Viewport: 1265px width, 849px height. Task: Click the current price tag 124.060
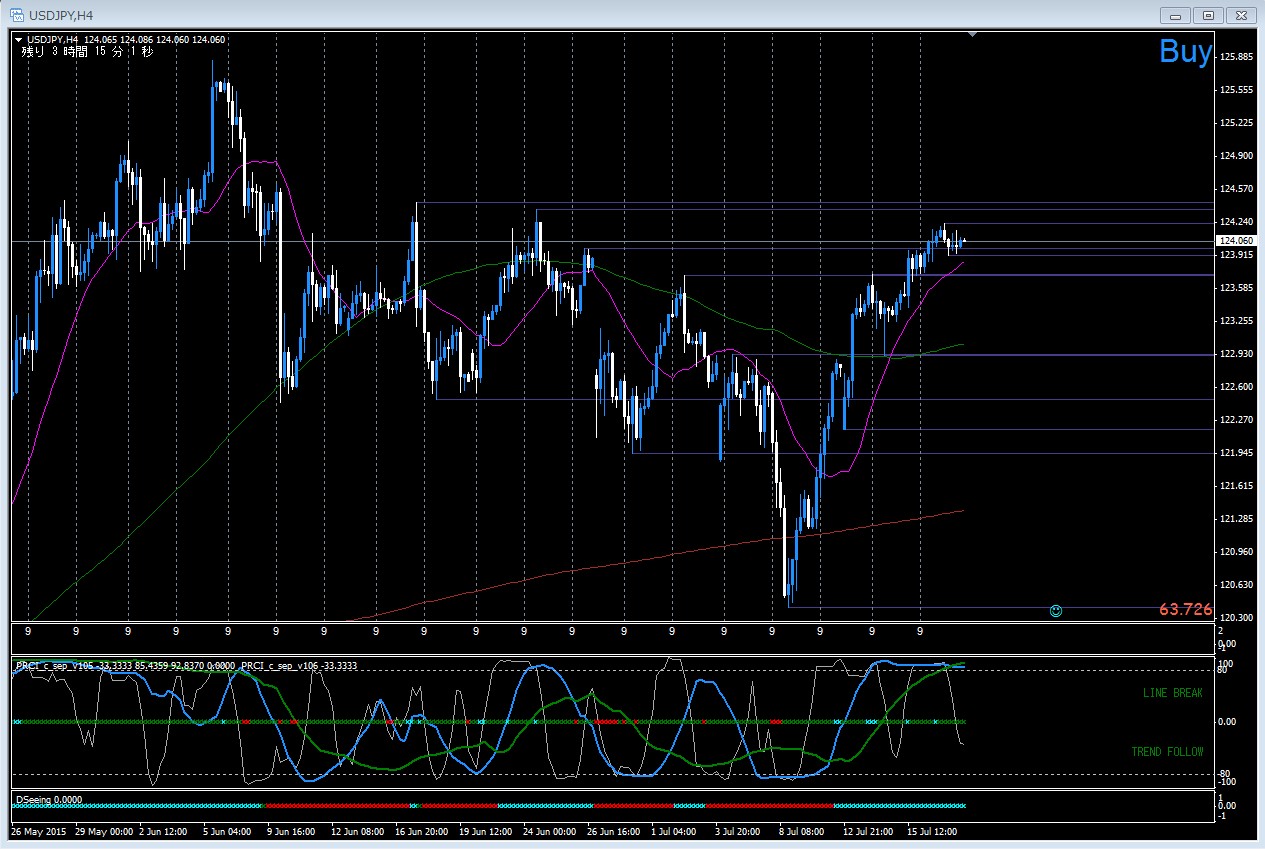1235,241
